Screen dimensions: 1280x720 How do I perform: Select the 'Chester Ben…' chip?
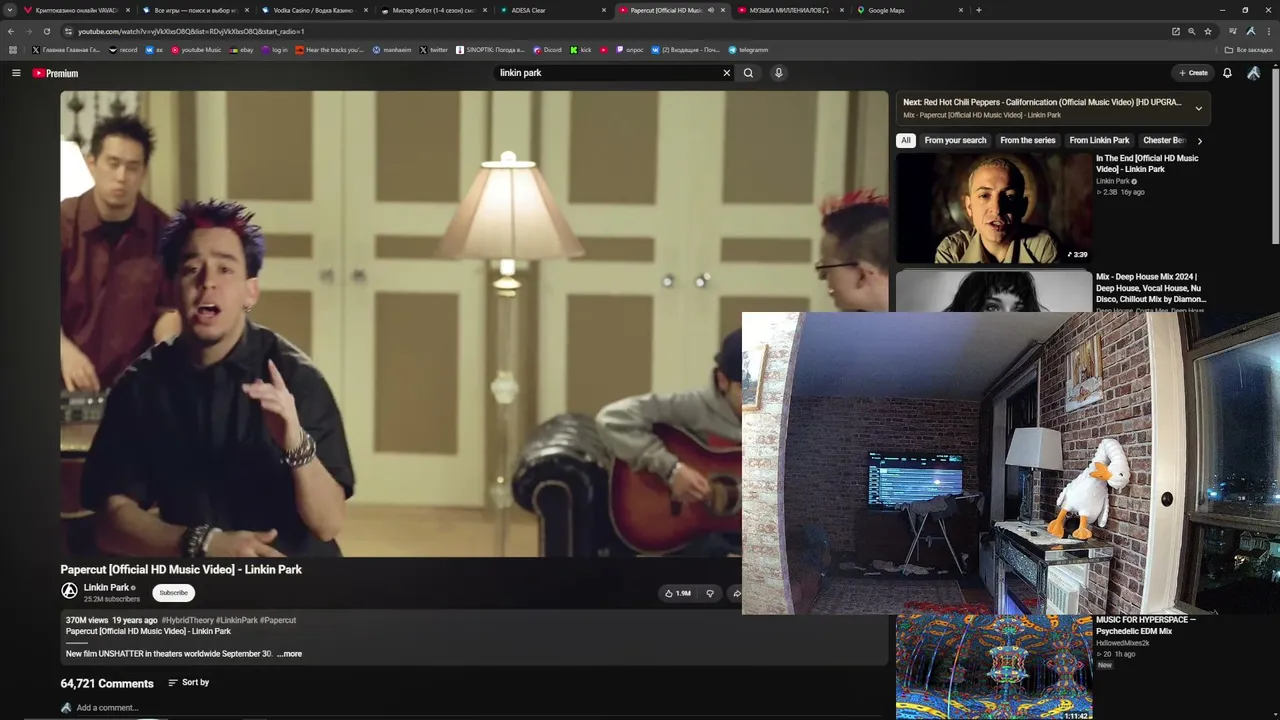coord(1164,141)
